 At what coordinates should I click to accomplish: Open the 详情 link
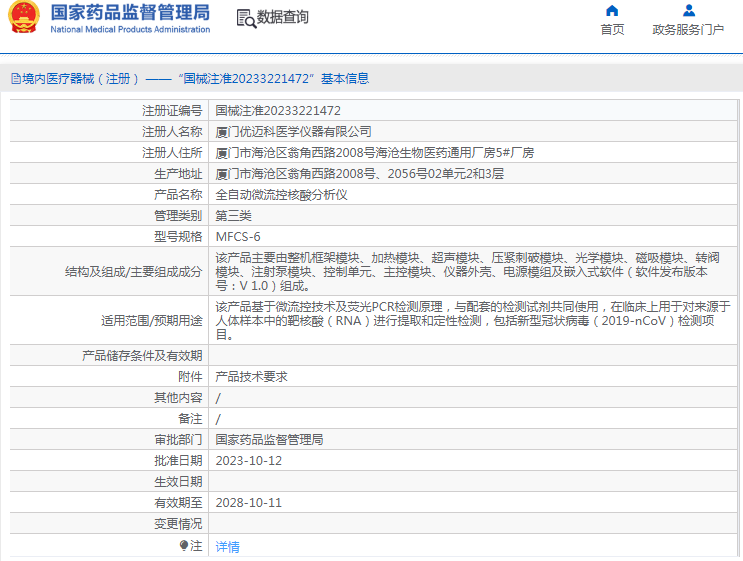pyautogui.click(x=227, y=547)
